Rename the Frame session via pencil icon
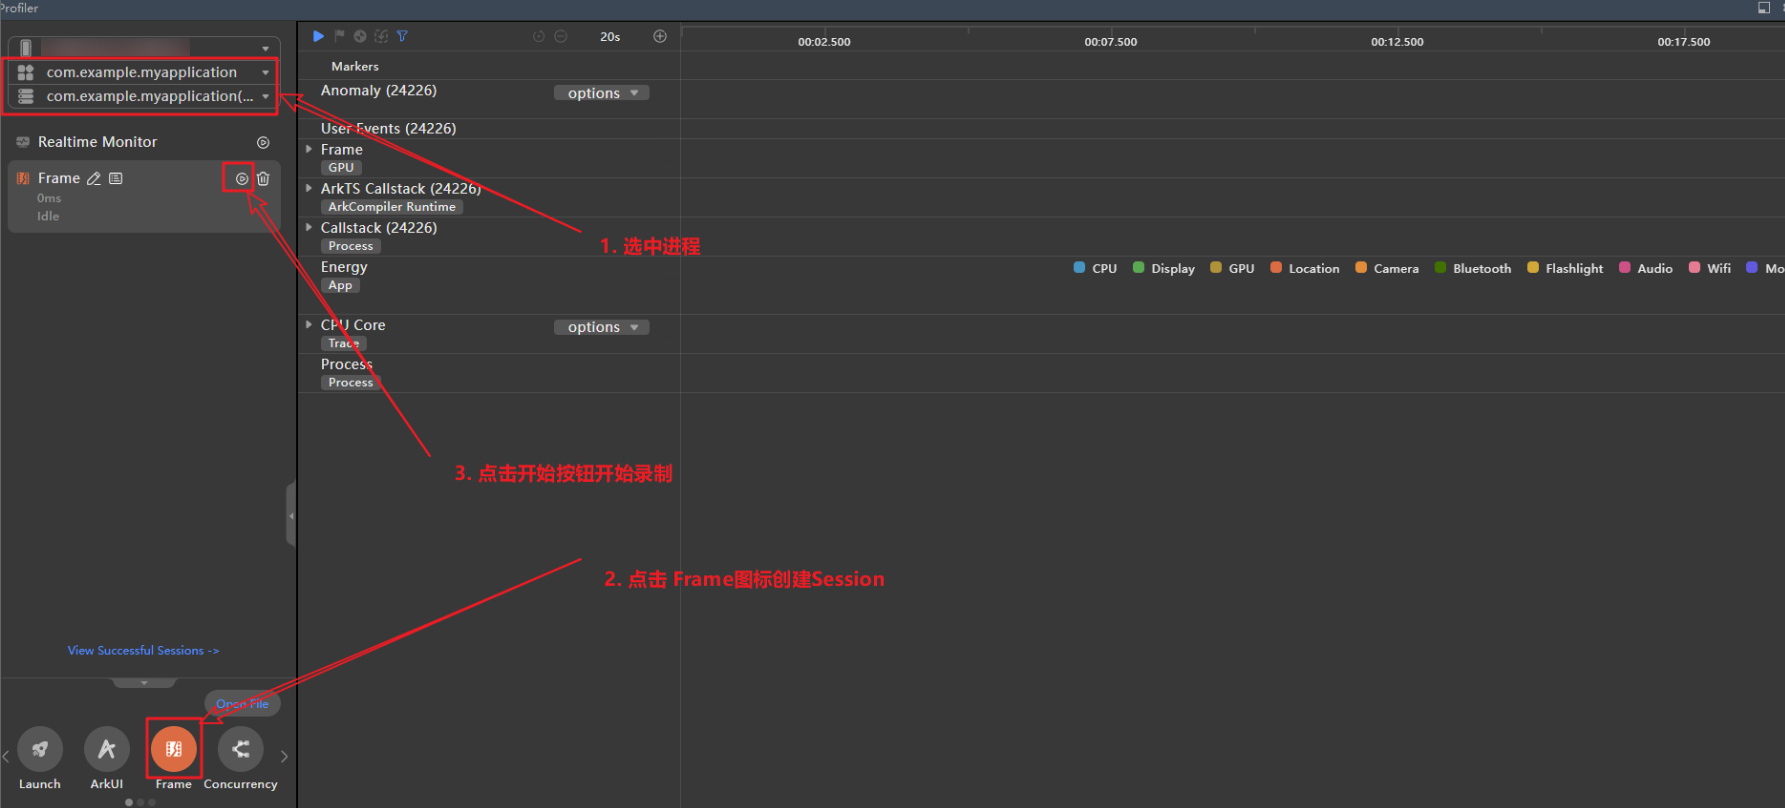The image size is (1785, 808). click(x=94, y=179)
